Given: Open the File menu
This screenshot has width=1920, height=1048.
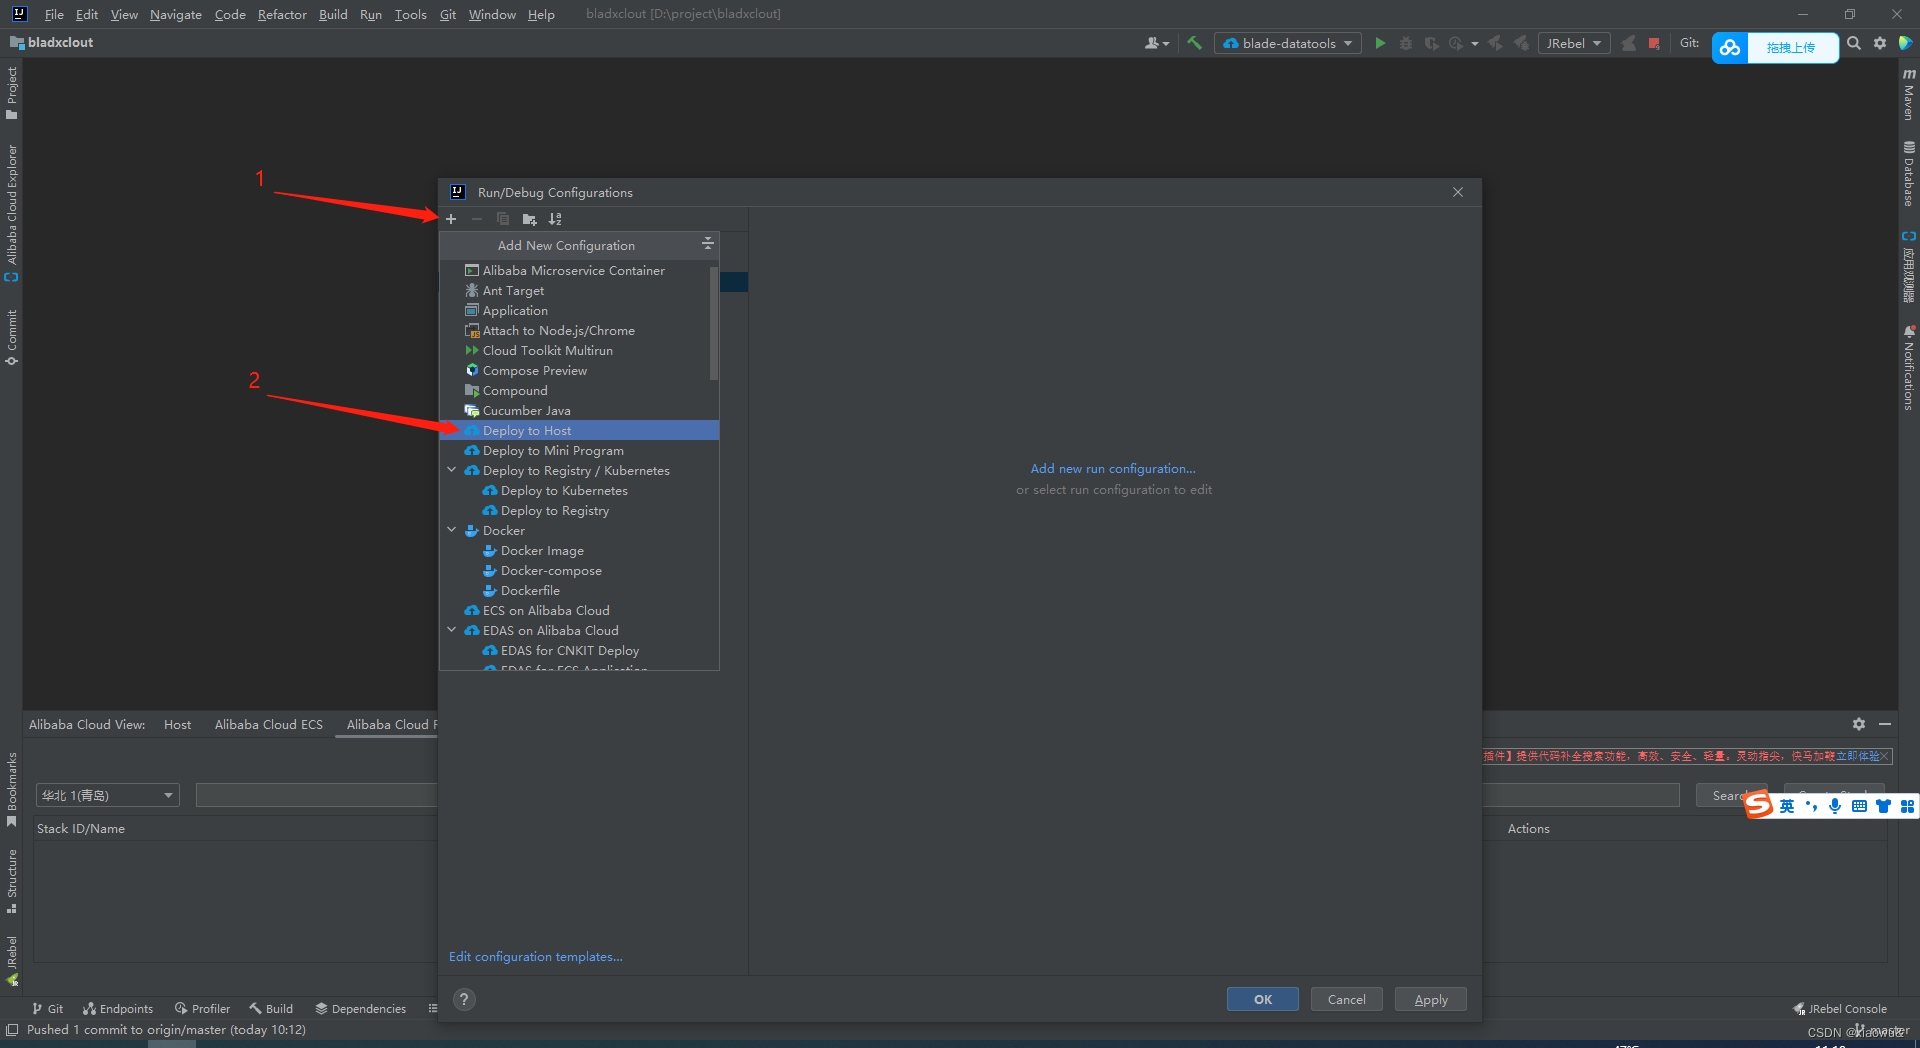Looking at the screenshot, I should (x=54, y=14).
